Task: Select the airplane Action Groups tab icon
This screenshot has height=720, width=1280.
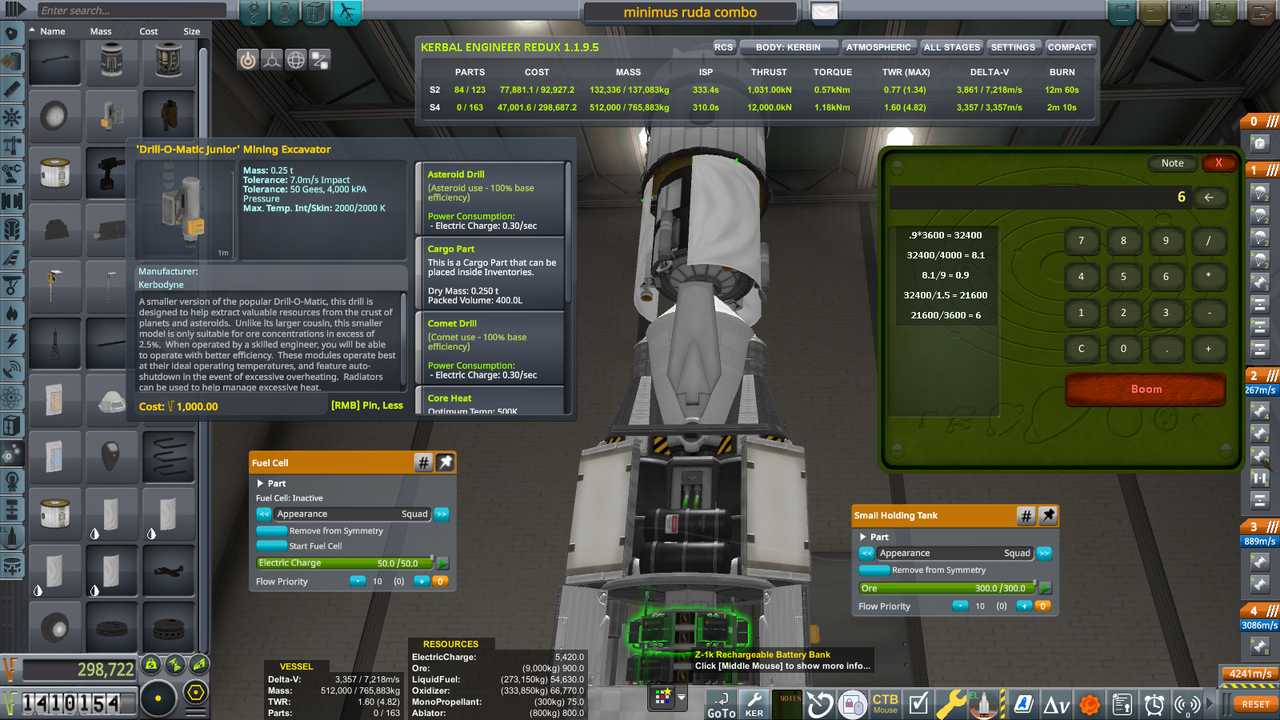Action: pyautogui.click(x=346, y=13)
